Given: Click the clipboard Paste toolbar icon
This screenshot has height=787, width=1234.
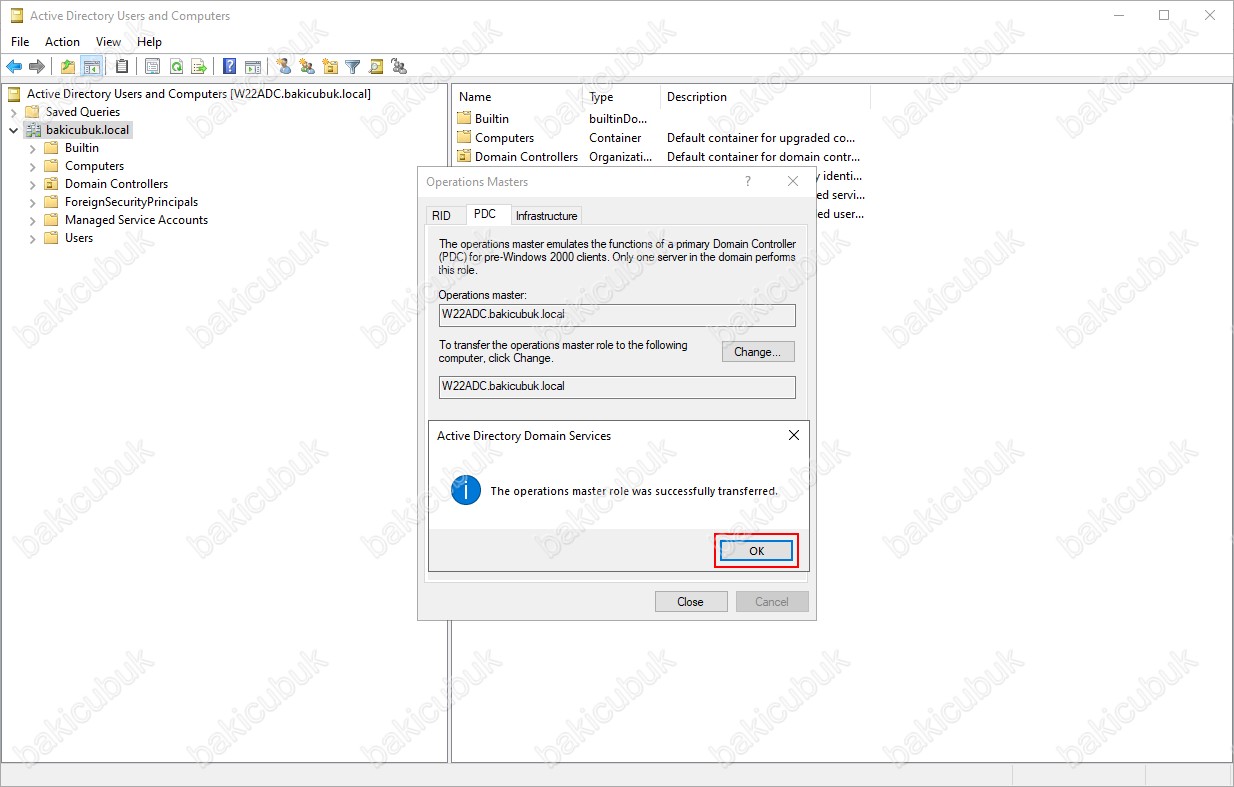Looking at the screenshot, I should (x=122, y=67).
